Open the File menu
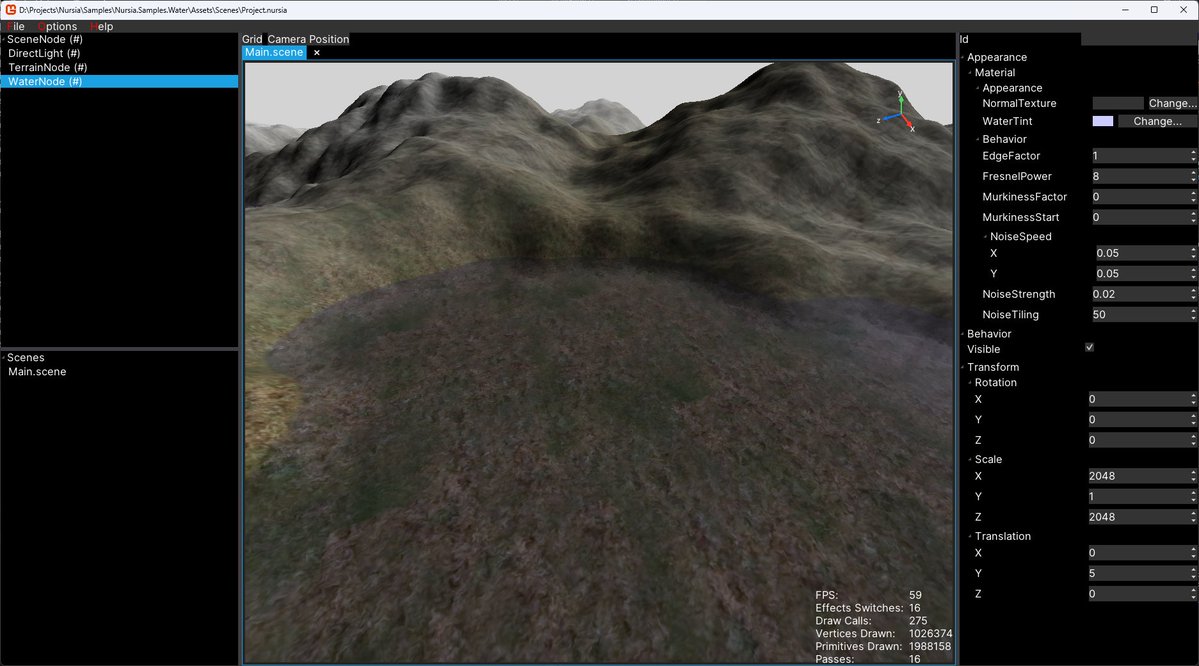 (x=15, y=26)
